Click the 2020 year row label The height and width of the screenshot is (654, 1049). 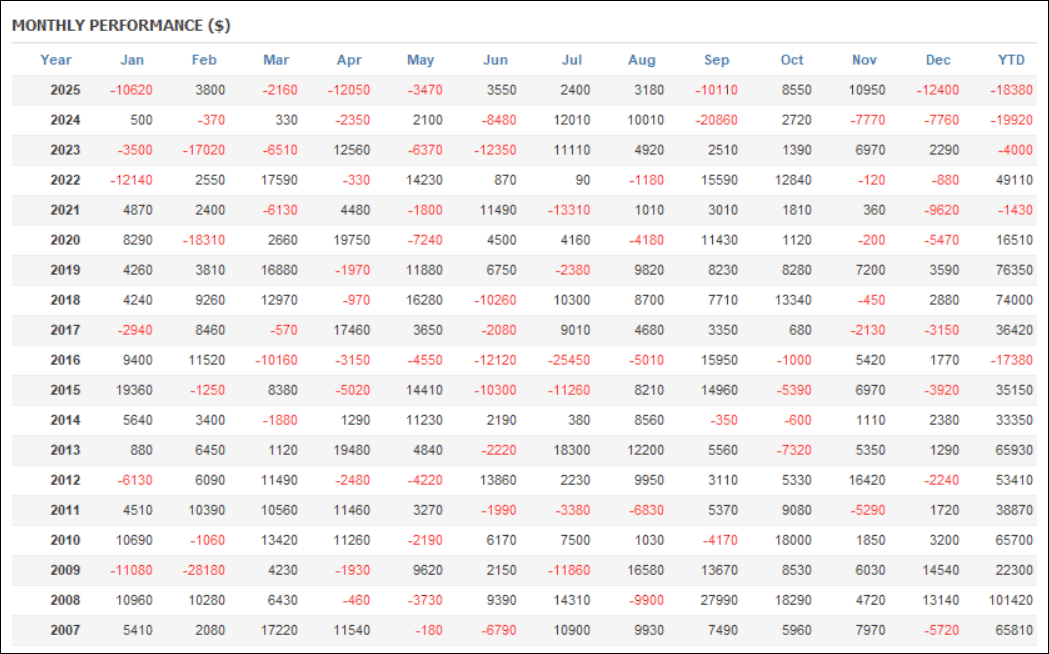click(x=65, y=240)
